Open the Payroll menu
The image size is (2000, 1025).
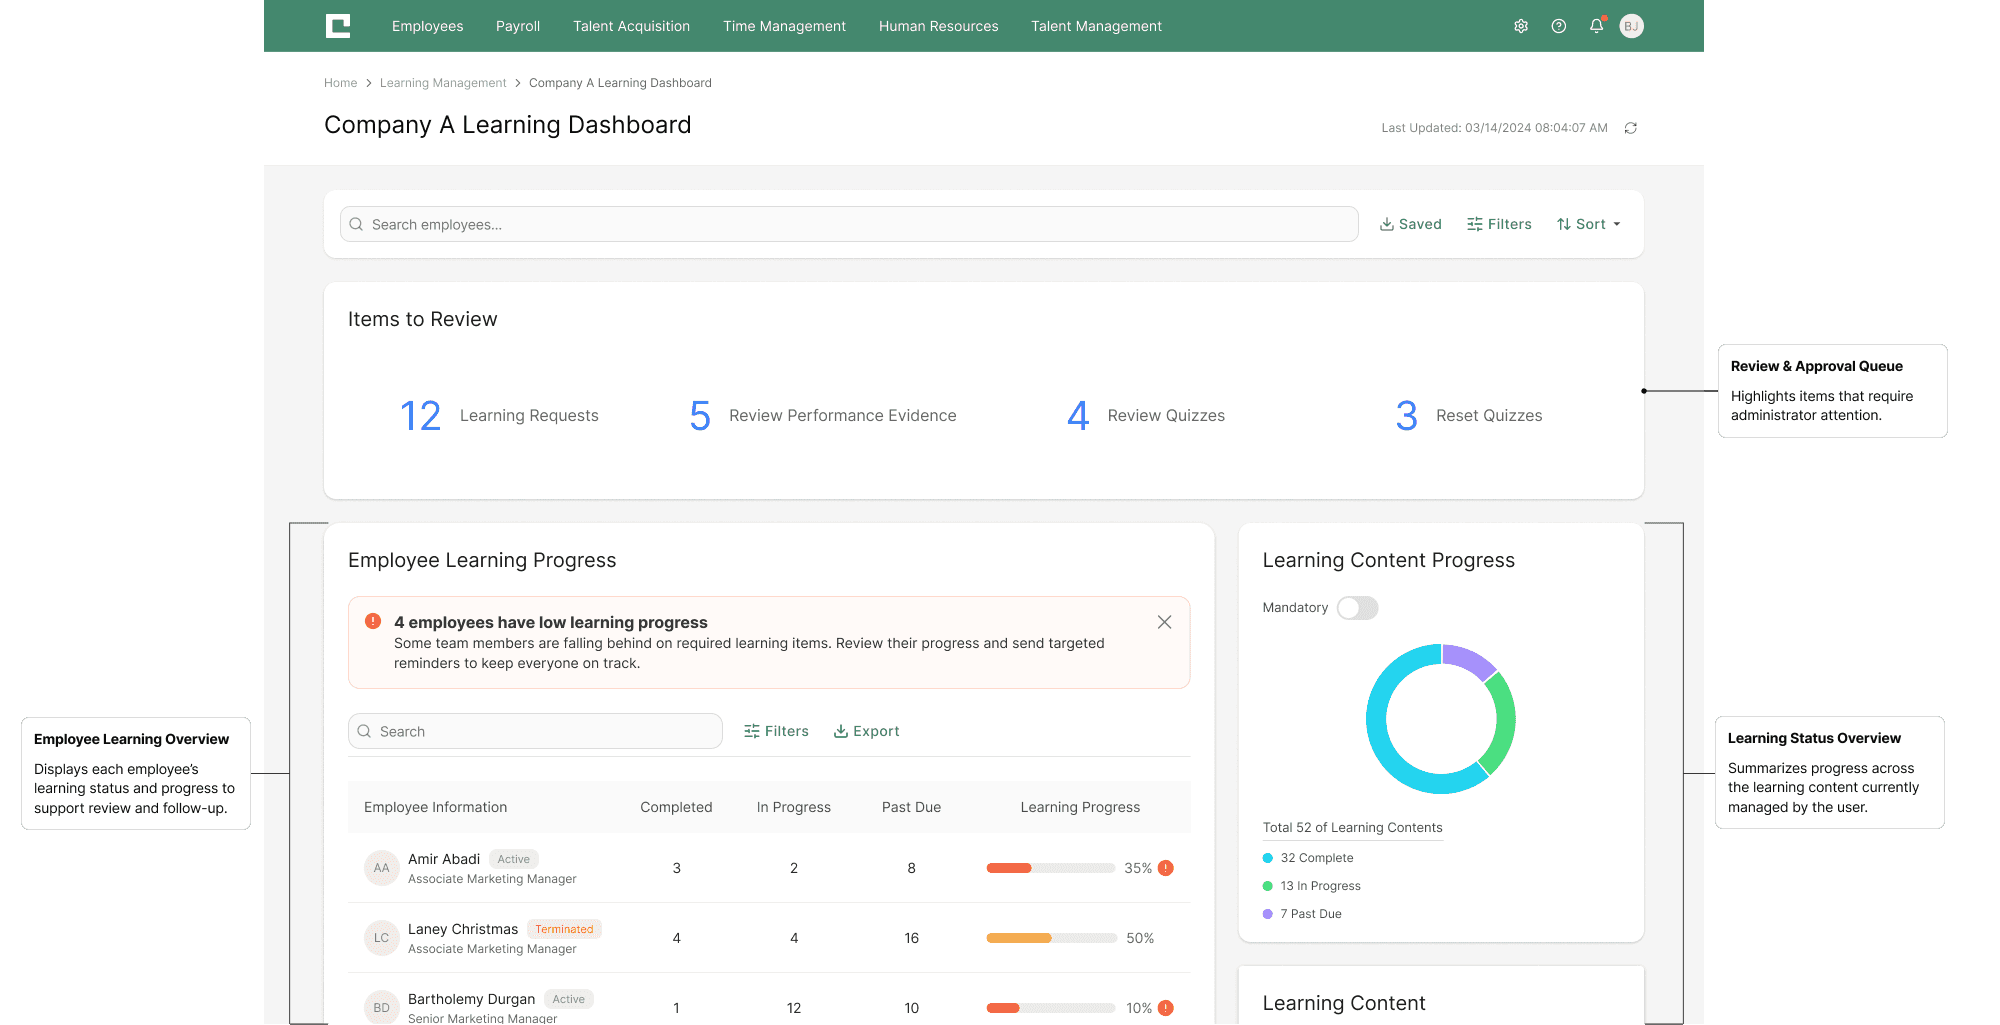(518, 26)
